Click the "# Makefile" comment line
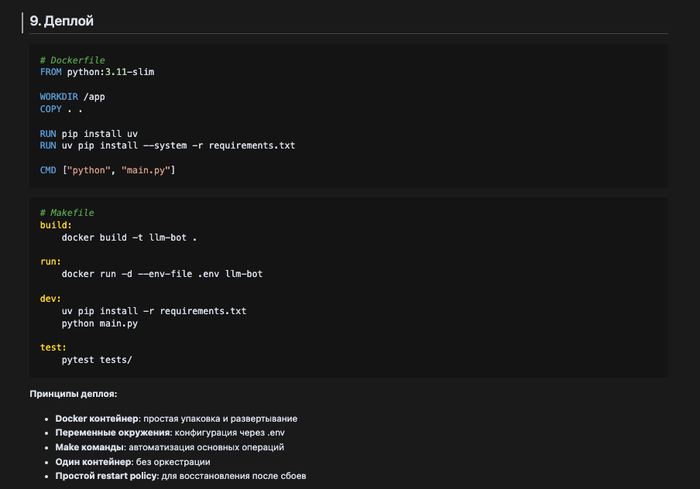Viewport: 700px width, 489px height. click(x=66, y=213)
